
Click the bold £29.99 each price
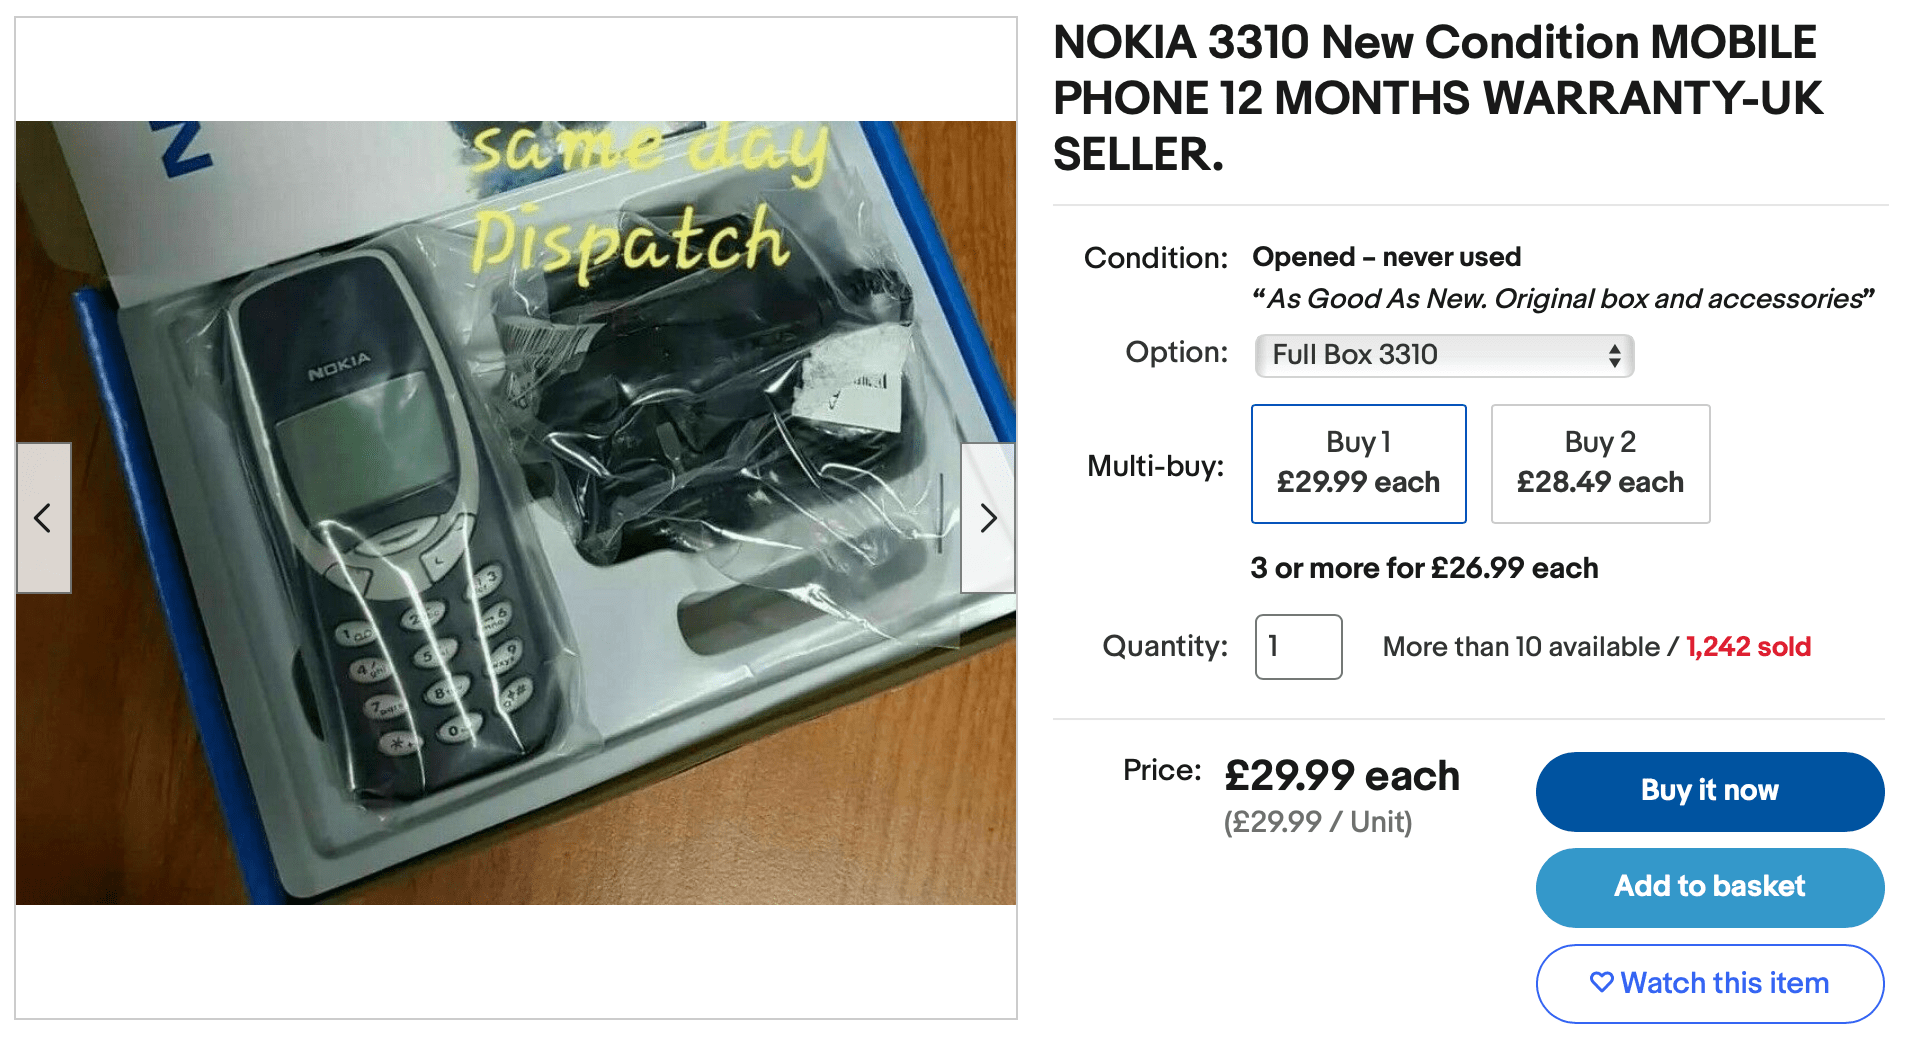tap(1341, 775)
